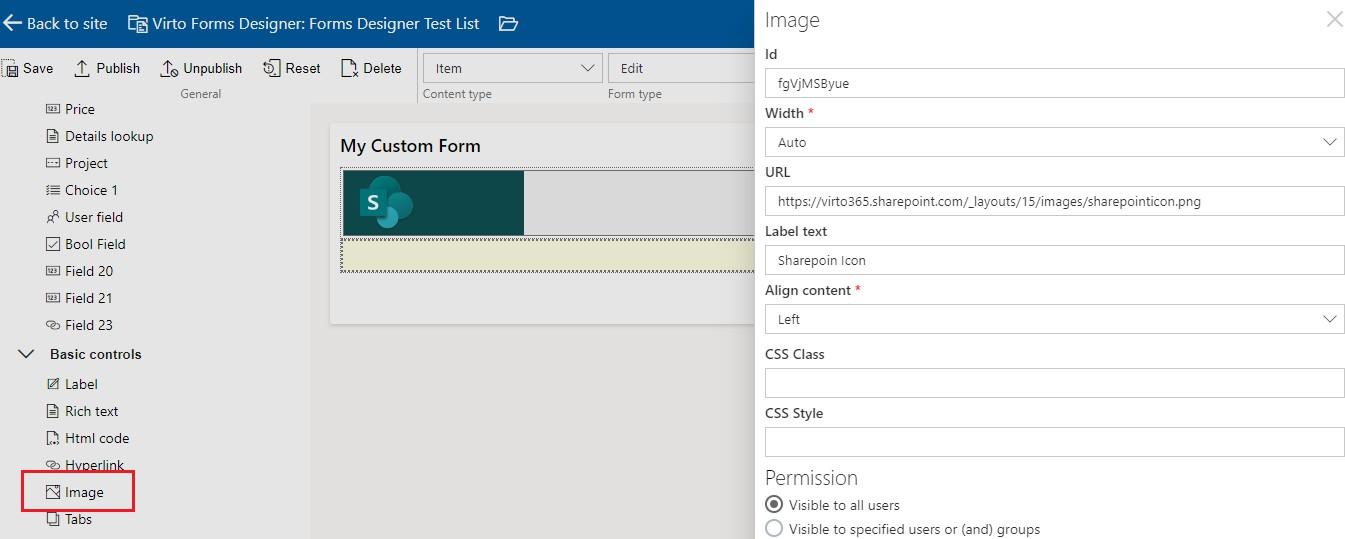Click the Reset form icon
The height and width of the screenshot is (539, 1345).
tap(271, 68)
